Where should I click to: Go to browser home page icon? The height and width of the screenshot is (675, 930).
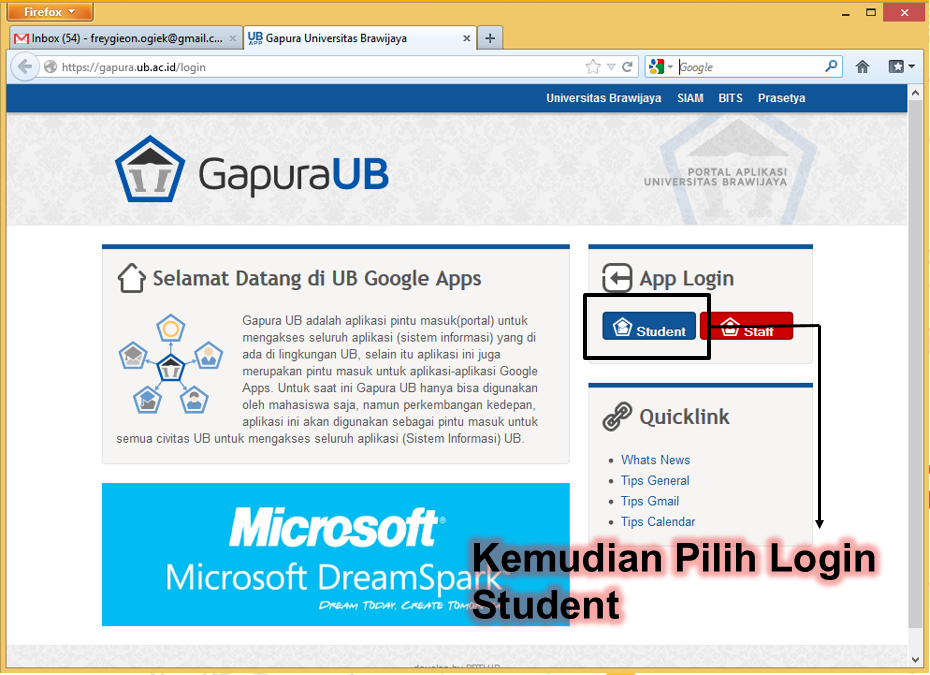tap(862, 66)
